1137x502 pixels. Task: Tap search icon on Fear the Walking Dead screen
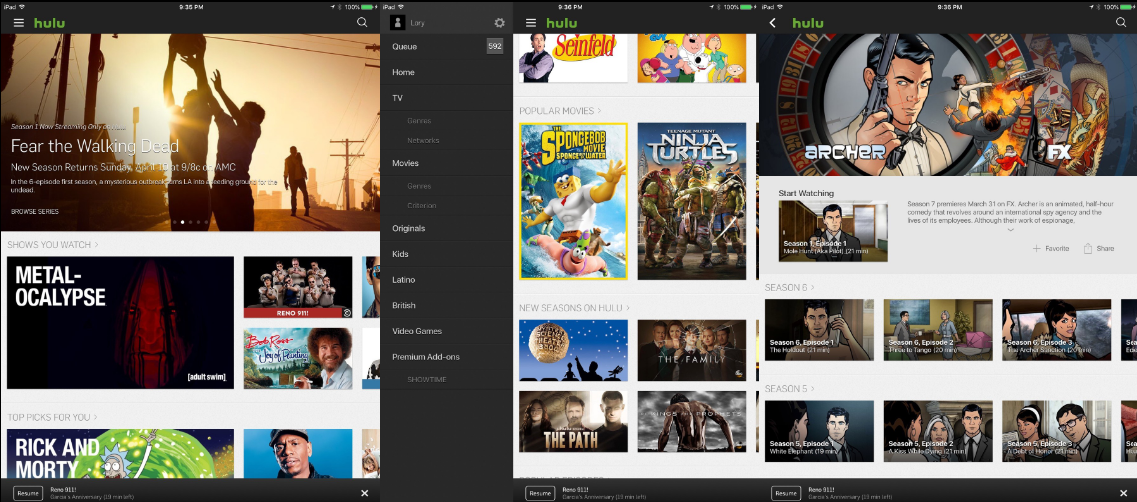[x=362, y=22]
